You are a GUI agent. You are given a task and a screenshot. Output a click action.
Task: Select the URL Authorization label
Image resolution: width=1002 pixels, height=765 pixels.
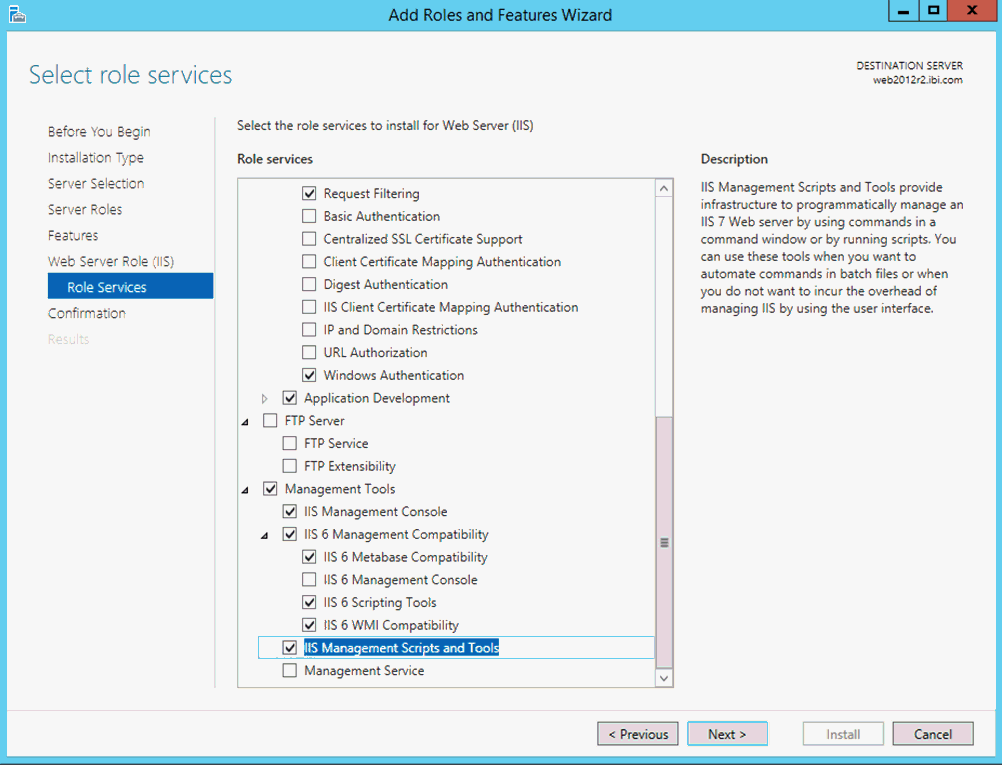click(x=375, y=352)
